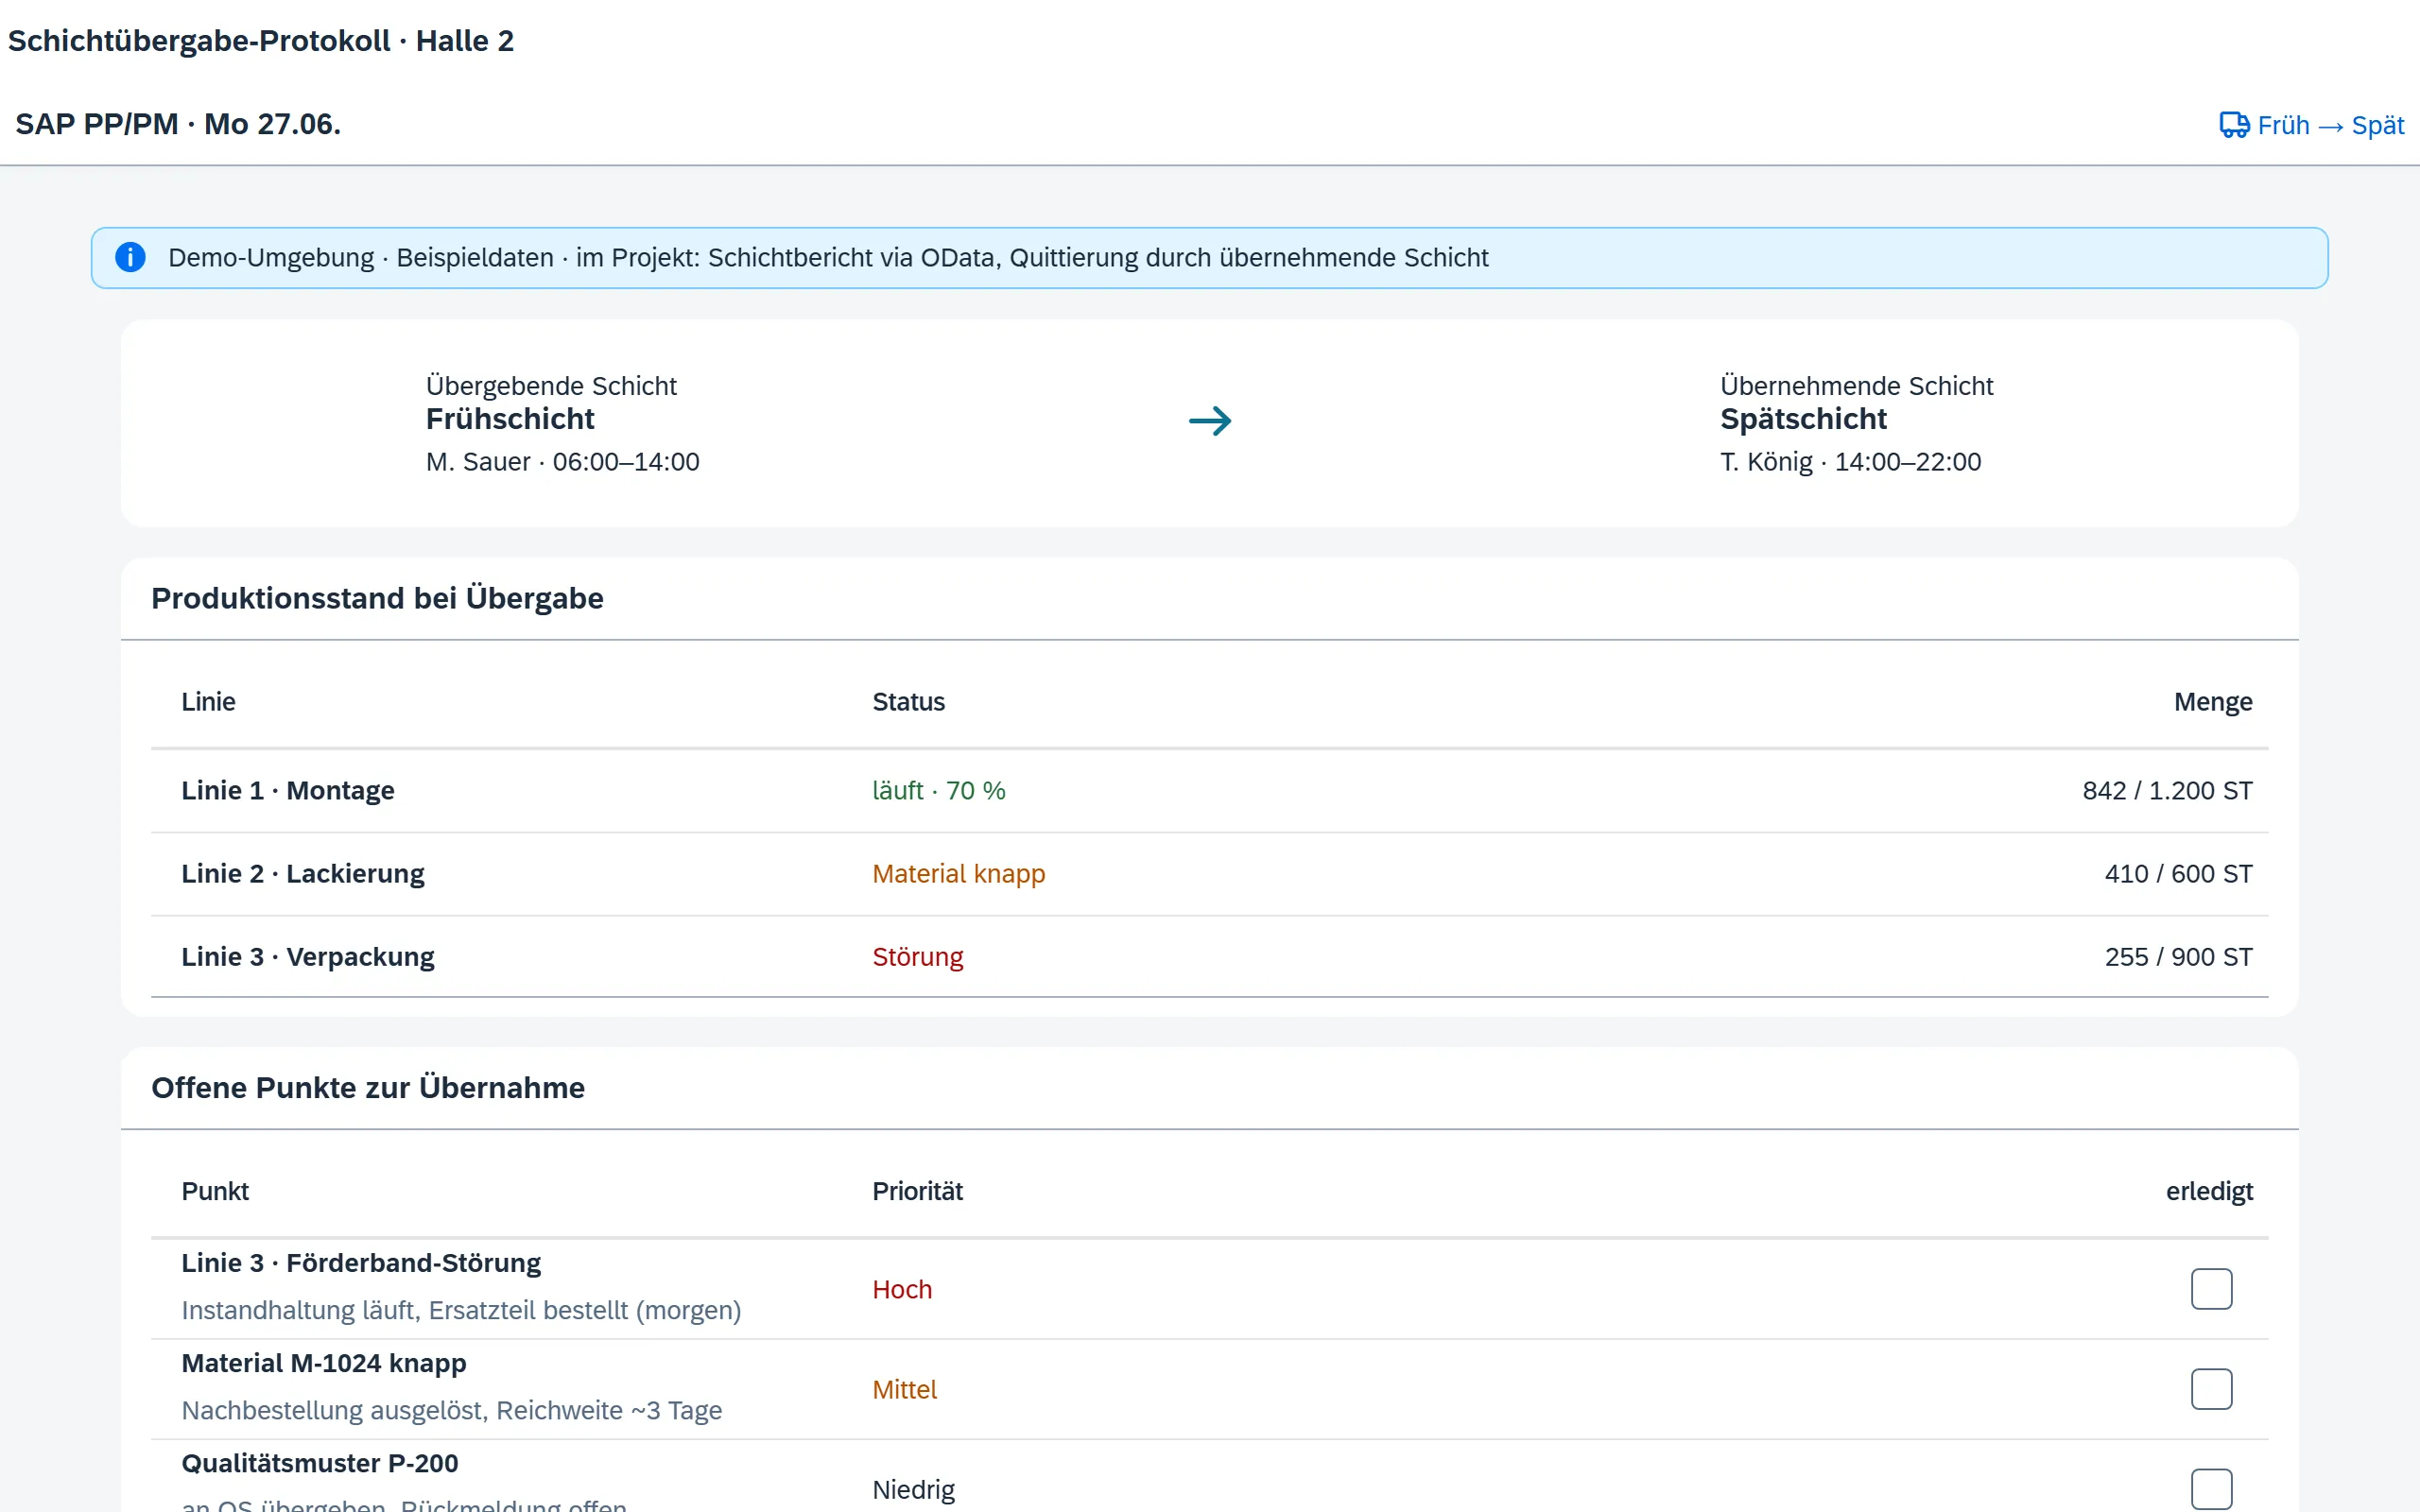Click the shift truck icon next to Früh
Viewport: 2420px width, 1512px height.
pos(2234,125)
